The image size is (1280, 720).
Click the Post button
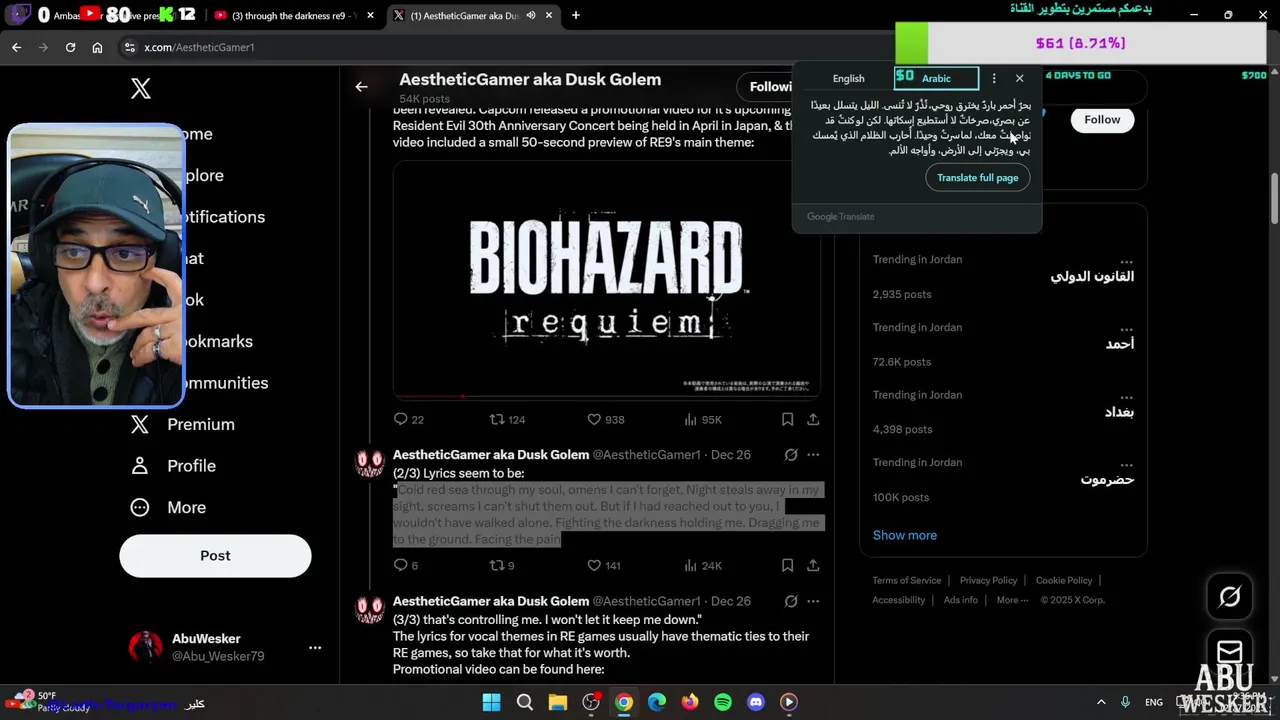tap(215, 556)
